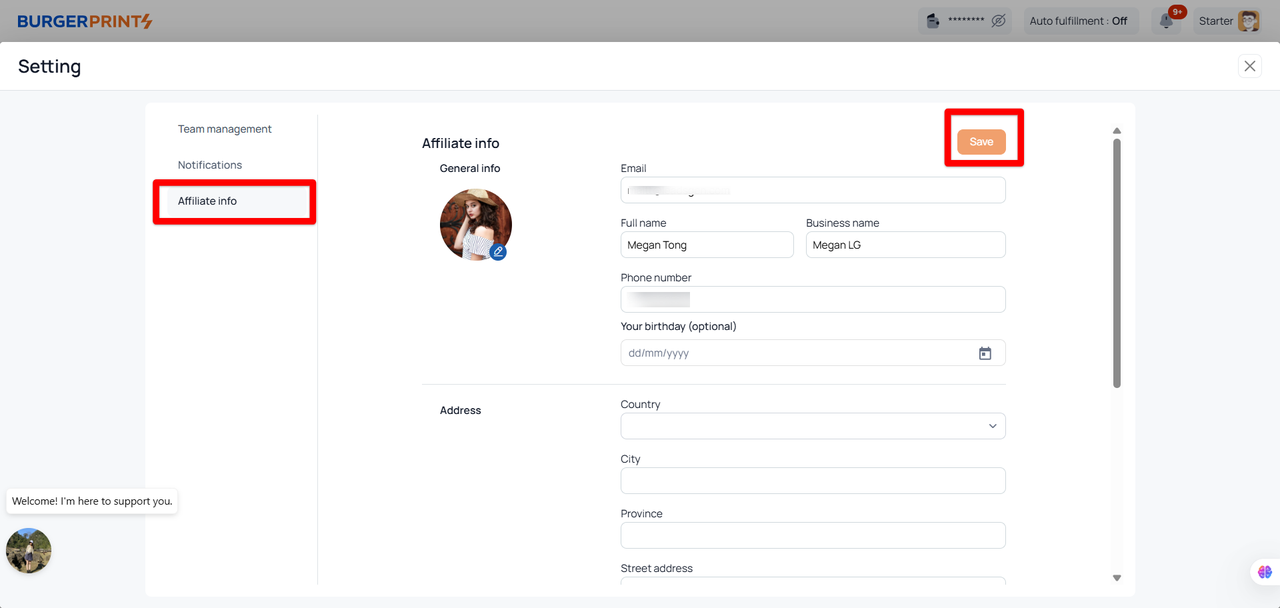Screen dimensions: 1280x608
Task: Open the support chat avatar bubble
Action: click(29, 550)
